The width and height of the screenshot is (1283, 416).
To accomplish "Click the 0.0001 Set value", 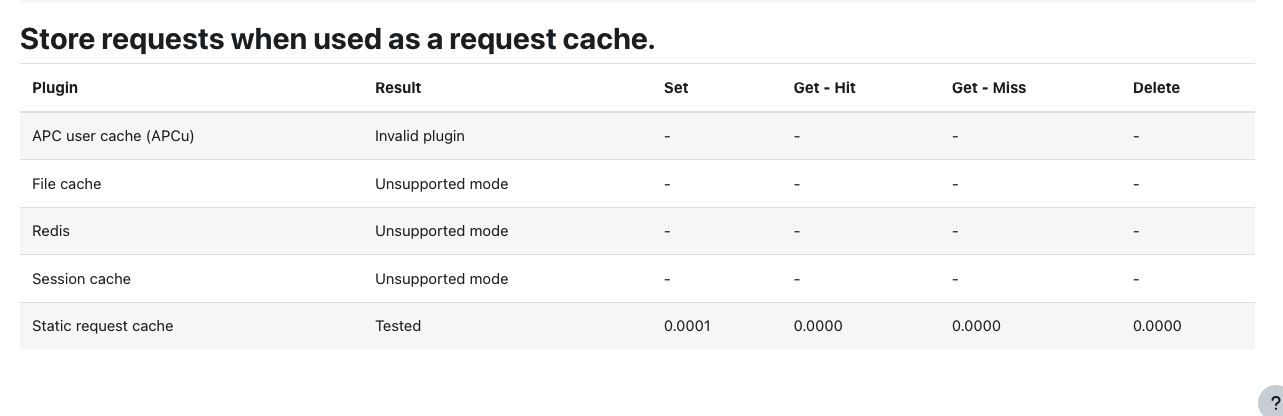I will pyautogui.click(x=687, y=326).
